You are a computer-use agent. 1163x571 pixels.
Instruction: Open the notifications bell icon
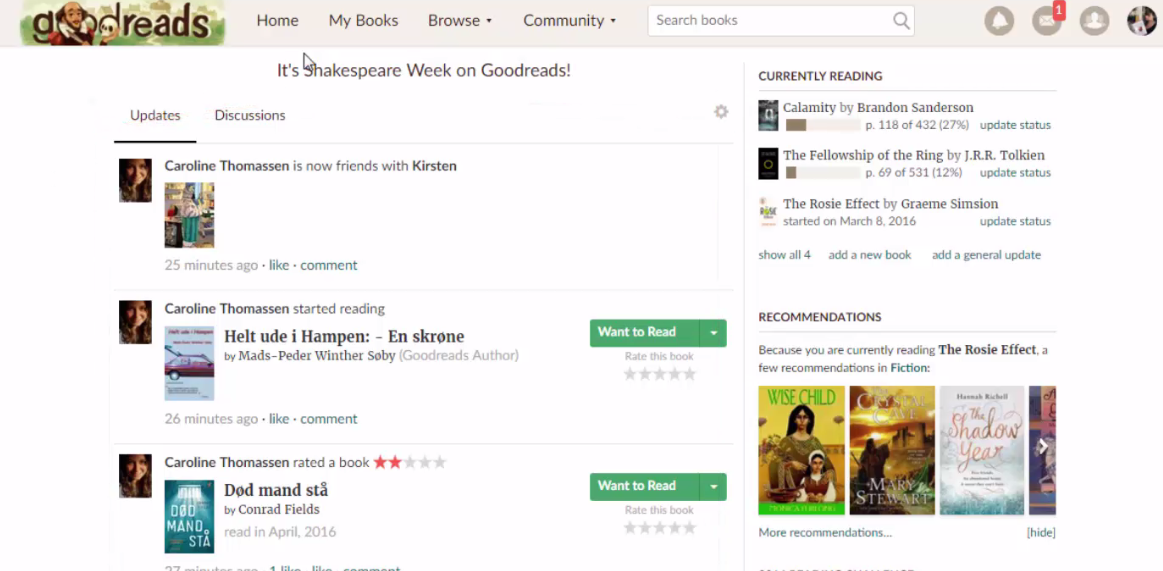(999, 20)
